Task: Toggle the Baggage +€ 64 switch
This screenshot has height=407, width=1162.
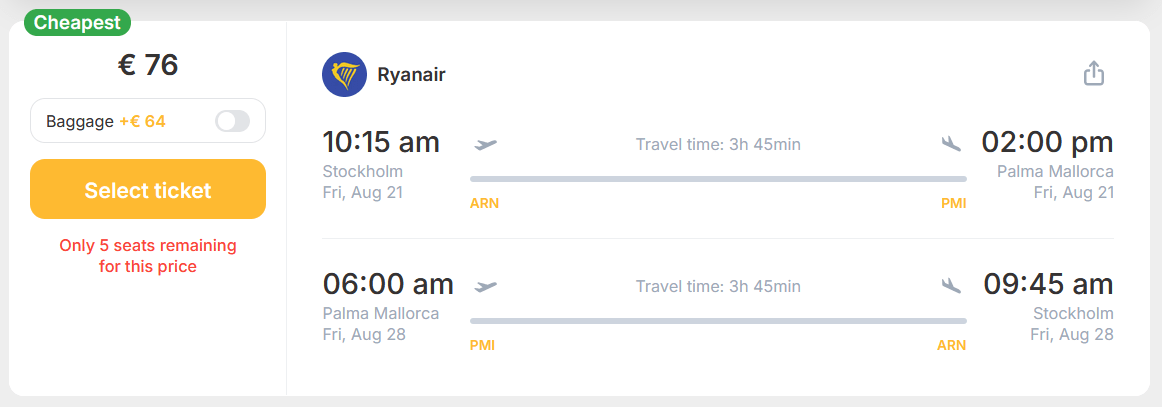Action: 232,121
